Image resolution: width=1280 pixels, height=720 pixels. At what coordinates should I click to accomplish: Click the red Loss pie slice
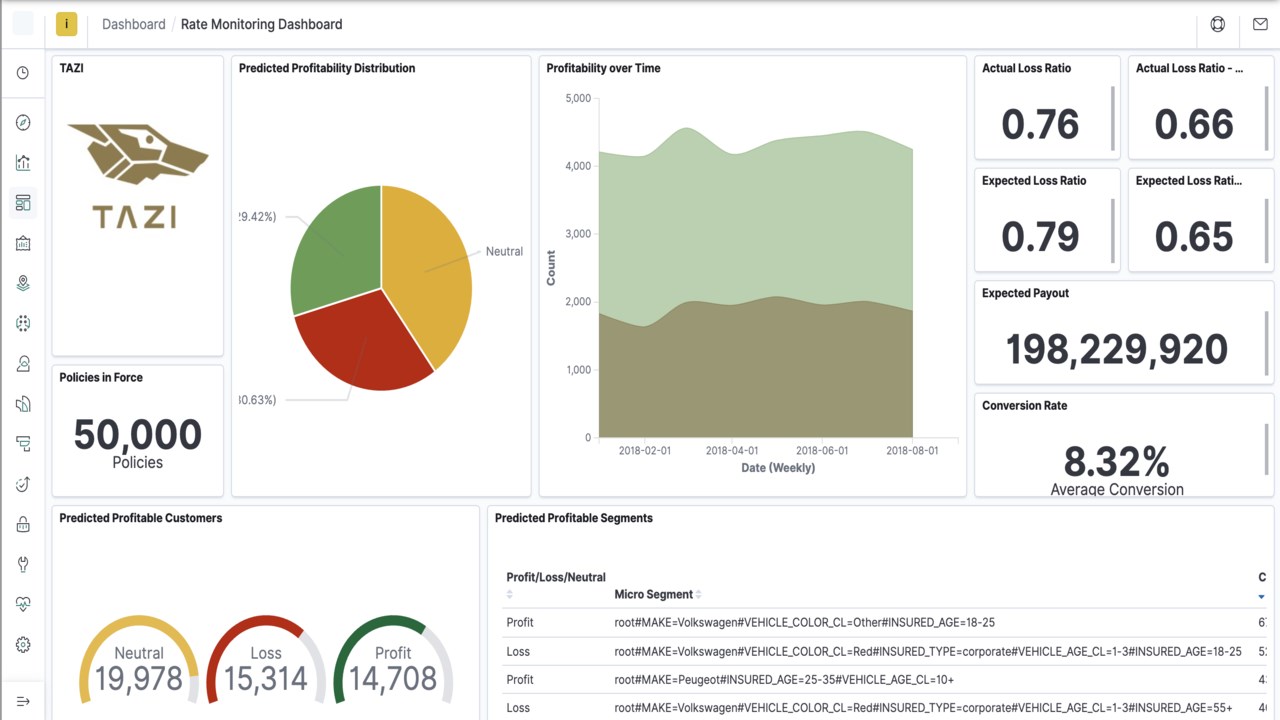(x=360, y=345)
